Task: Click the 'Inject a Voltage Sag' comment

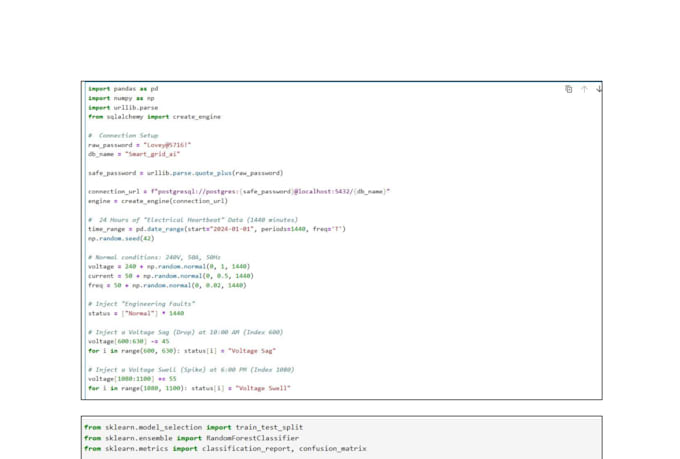Action: click(x=186, y=332)
